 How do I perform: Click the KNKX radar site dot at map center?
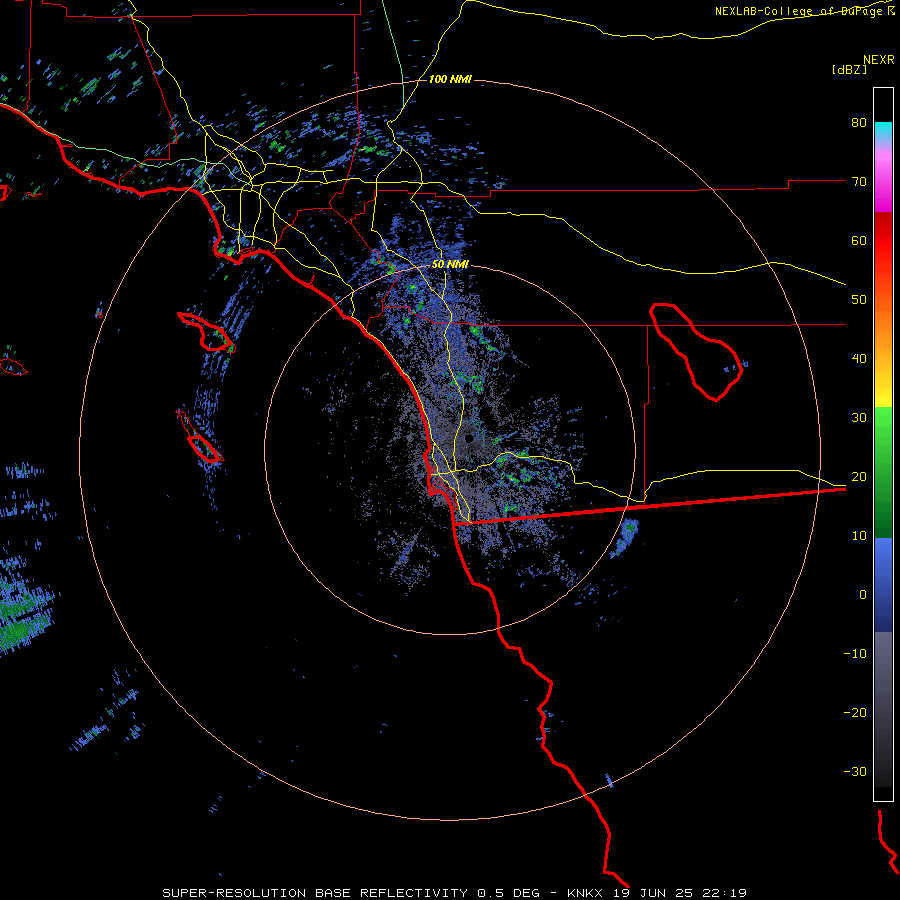pos(469,439)
